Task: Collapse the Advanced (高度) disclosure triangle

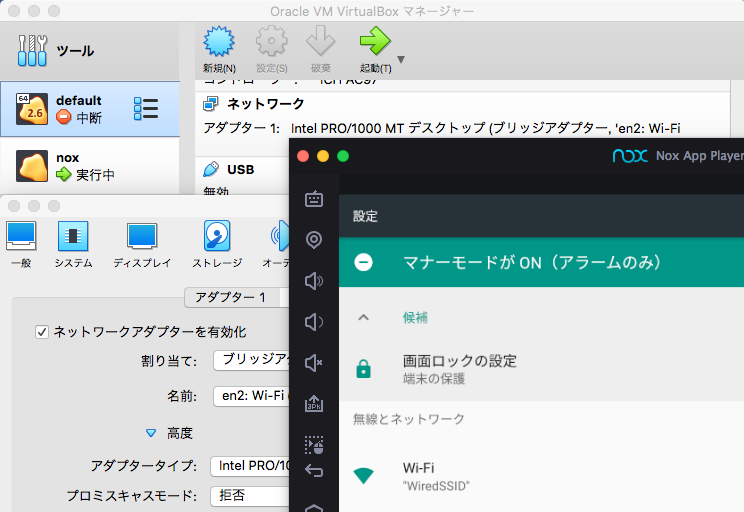Action: point(151,433)
